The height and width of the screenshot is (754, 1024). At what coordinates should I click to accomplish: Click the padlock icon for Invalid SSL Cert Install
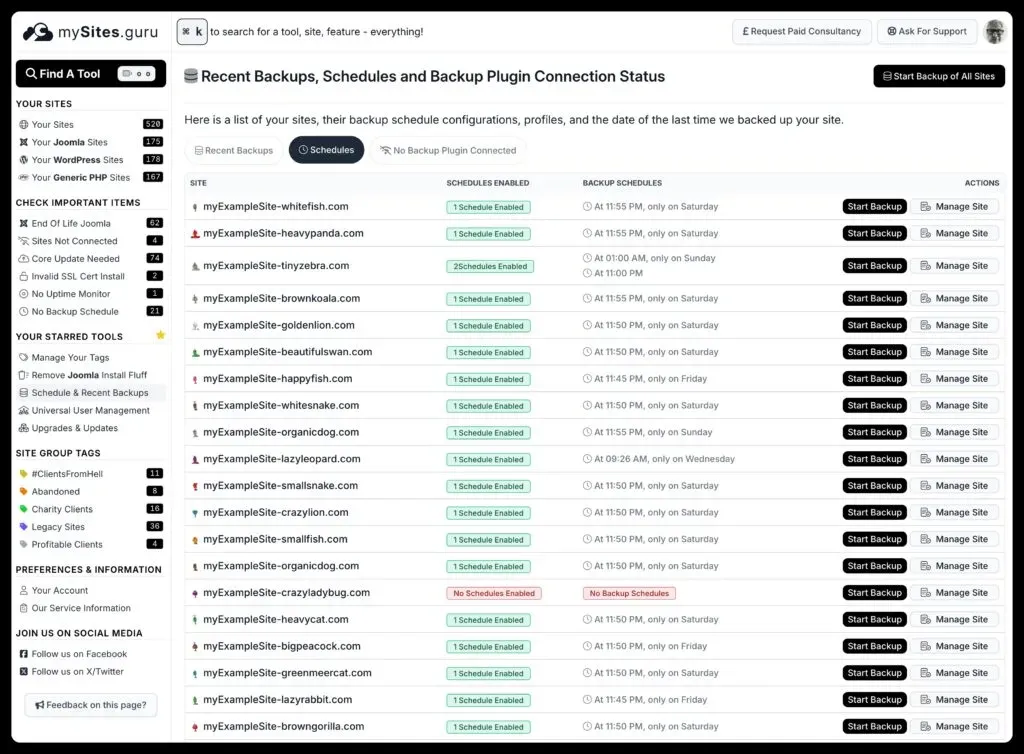pyautogui.click(x=22, y=276)
